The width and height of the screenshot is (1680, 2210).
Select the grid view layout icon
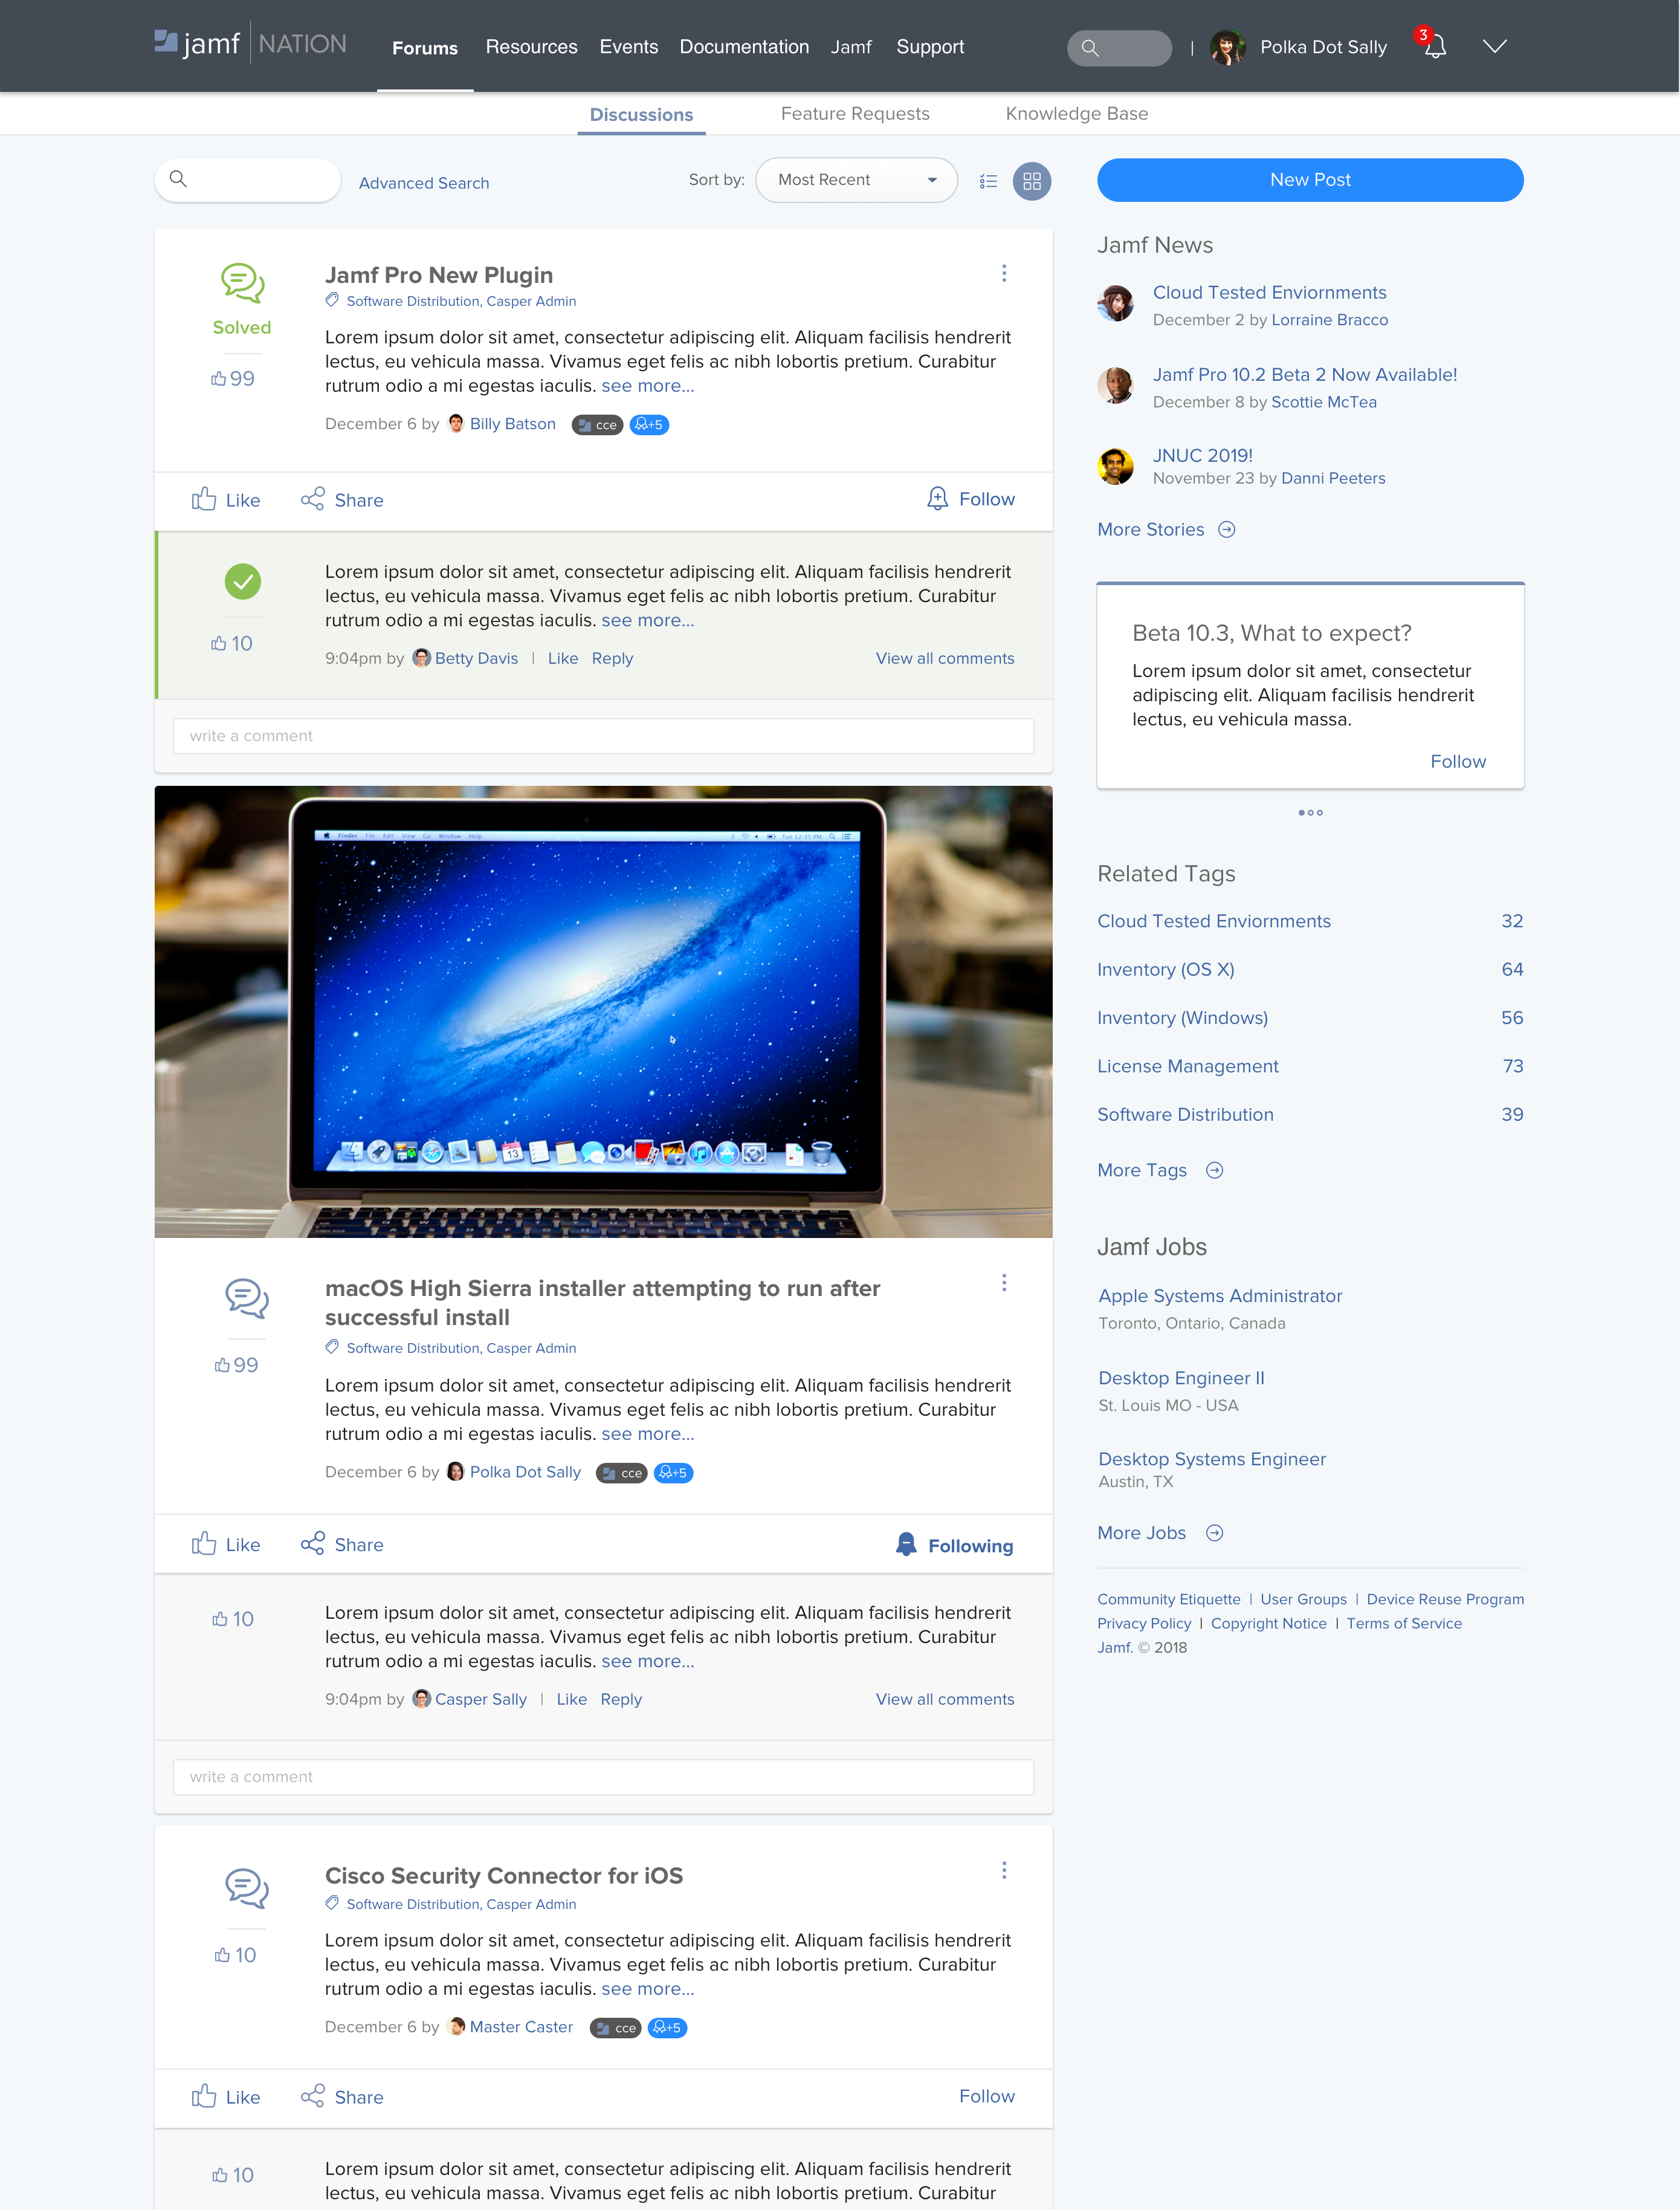[x=1032, y=181]
